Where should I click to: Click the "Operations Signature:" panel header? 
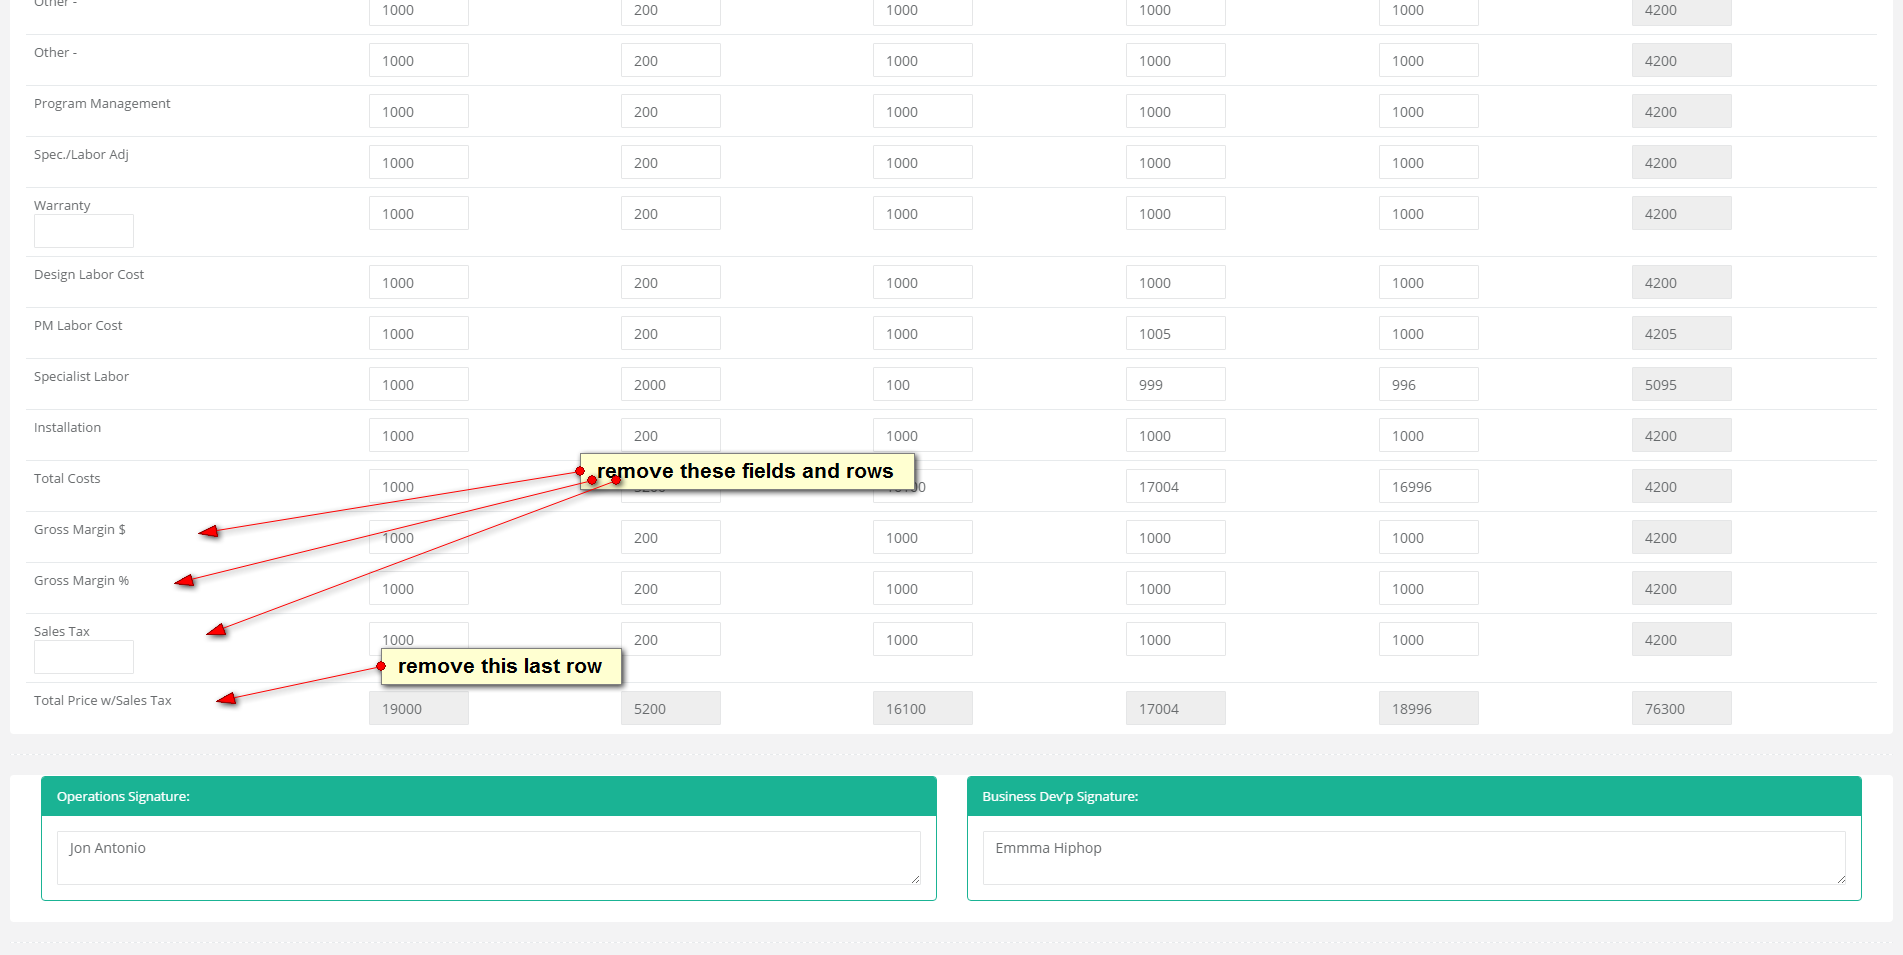(x=489, y=796)
